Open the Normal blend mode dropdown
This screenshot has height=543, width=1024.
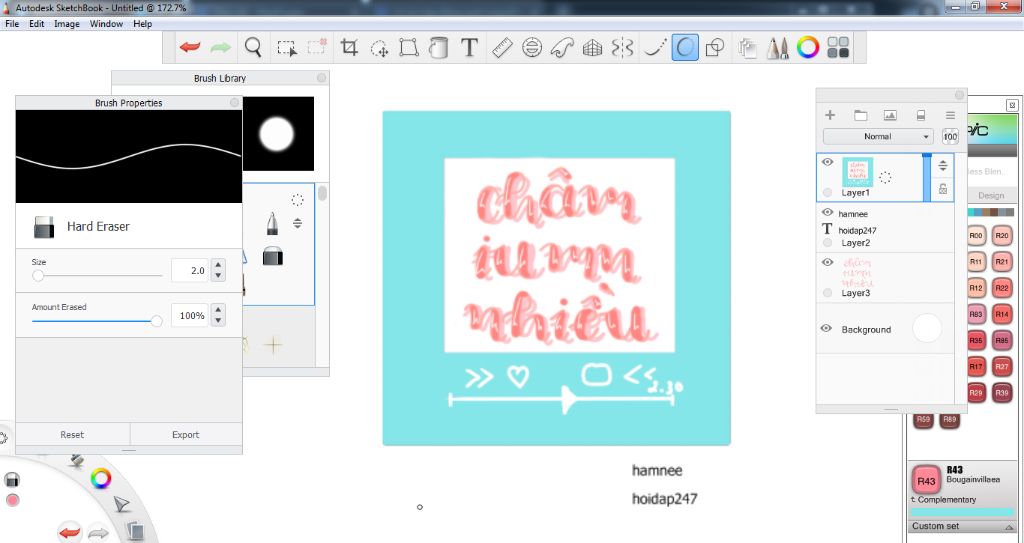click(x=878, y=137)
